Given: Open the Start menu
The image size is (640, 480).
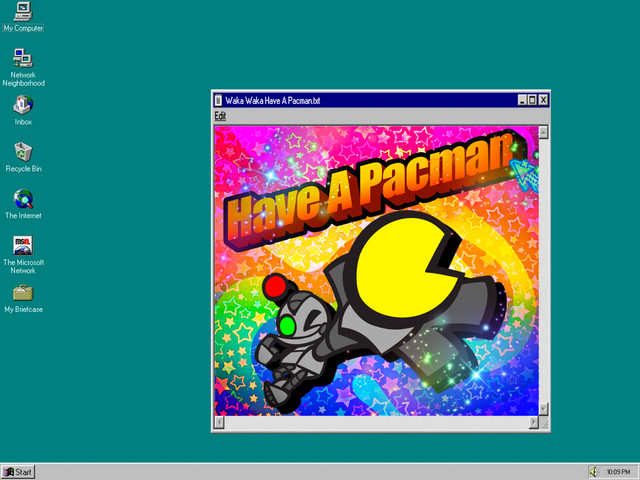Looking at the screenshot, I should coord(18,472).
